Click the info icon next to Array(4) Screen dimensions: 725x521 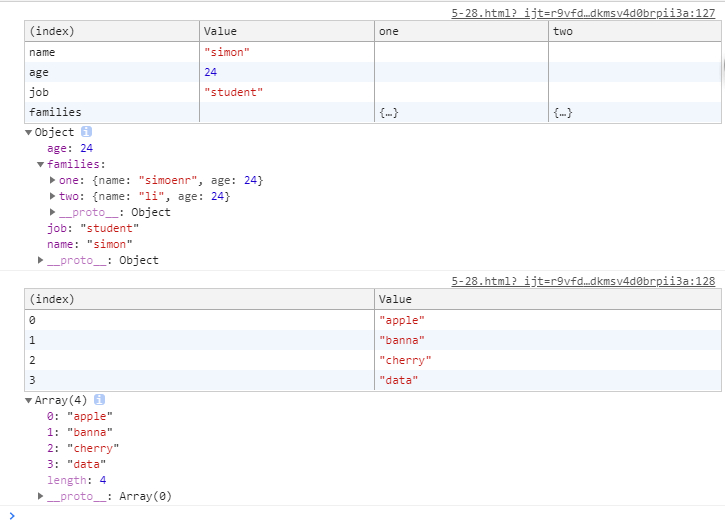pyautogui.click(x=99, y=399)
